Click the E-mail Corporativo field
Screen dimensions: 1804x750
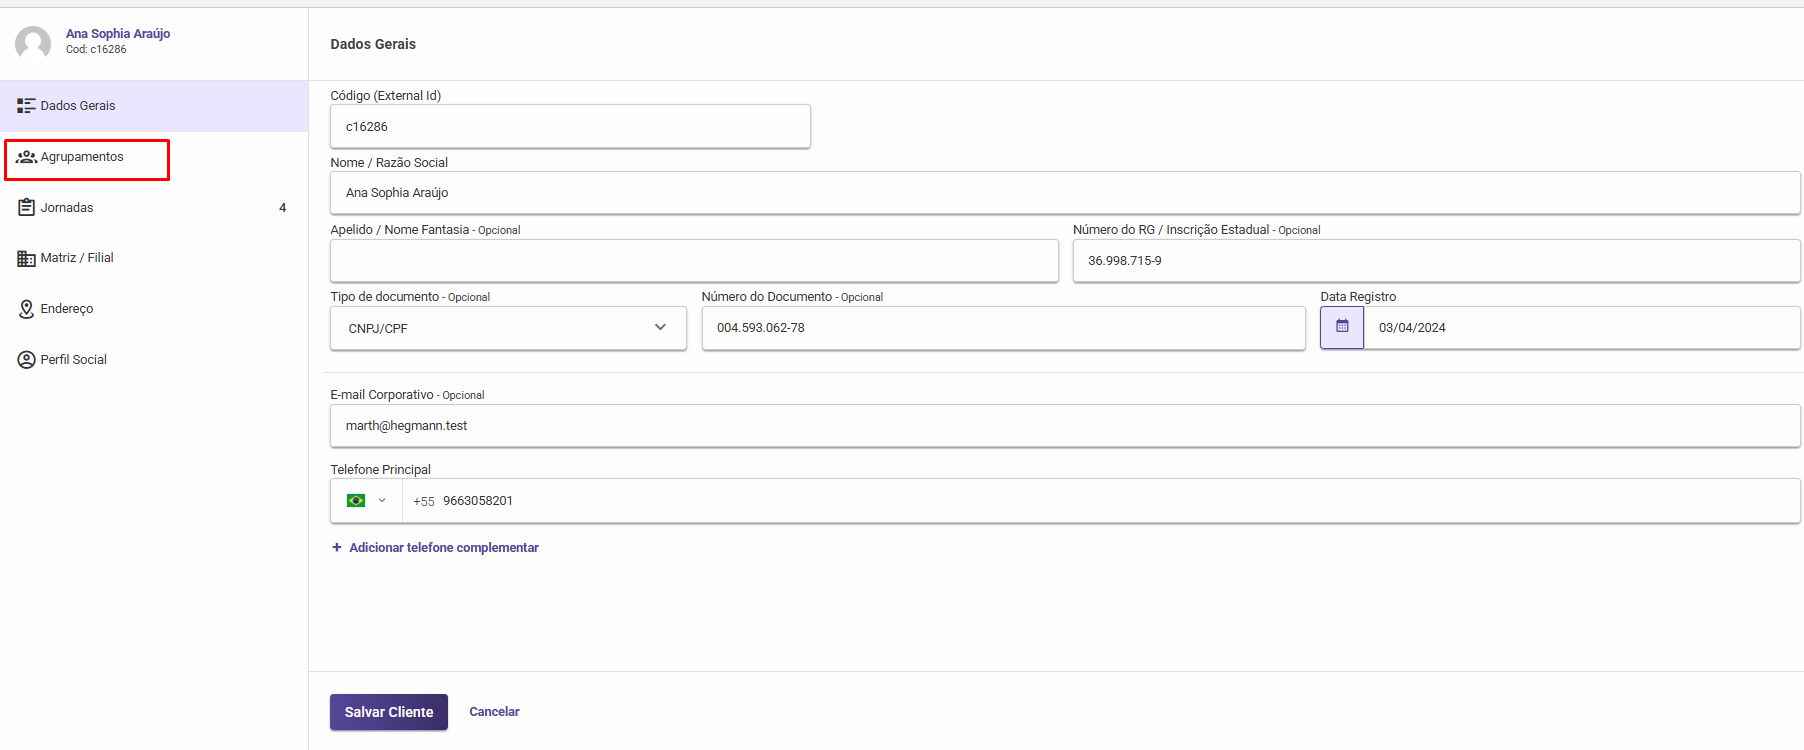1065,426
